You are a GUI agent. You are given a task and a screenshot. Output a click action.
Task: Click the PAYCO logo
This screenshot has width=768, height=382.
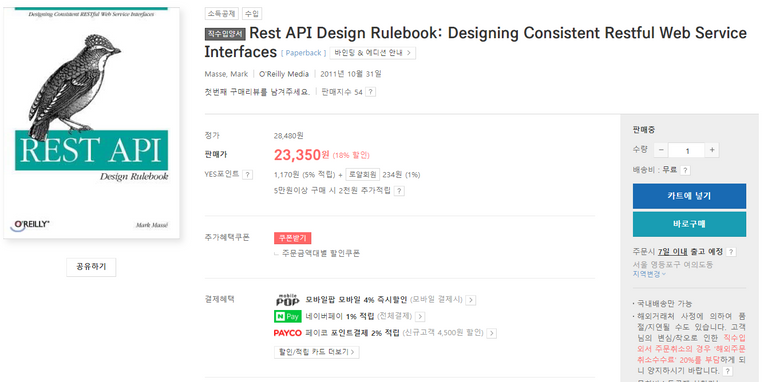288,333
